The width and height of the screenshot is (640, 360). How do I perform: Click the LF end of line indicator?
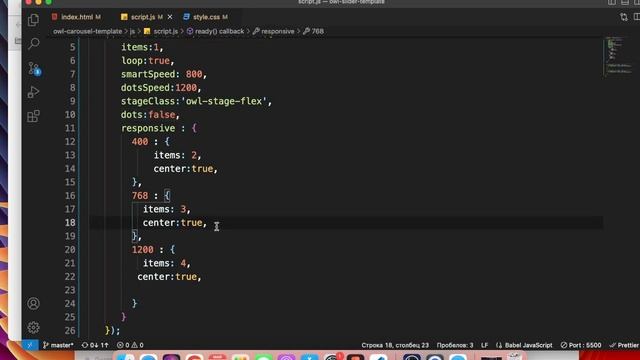click(484, 345)
